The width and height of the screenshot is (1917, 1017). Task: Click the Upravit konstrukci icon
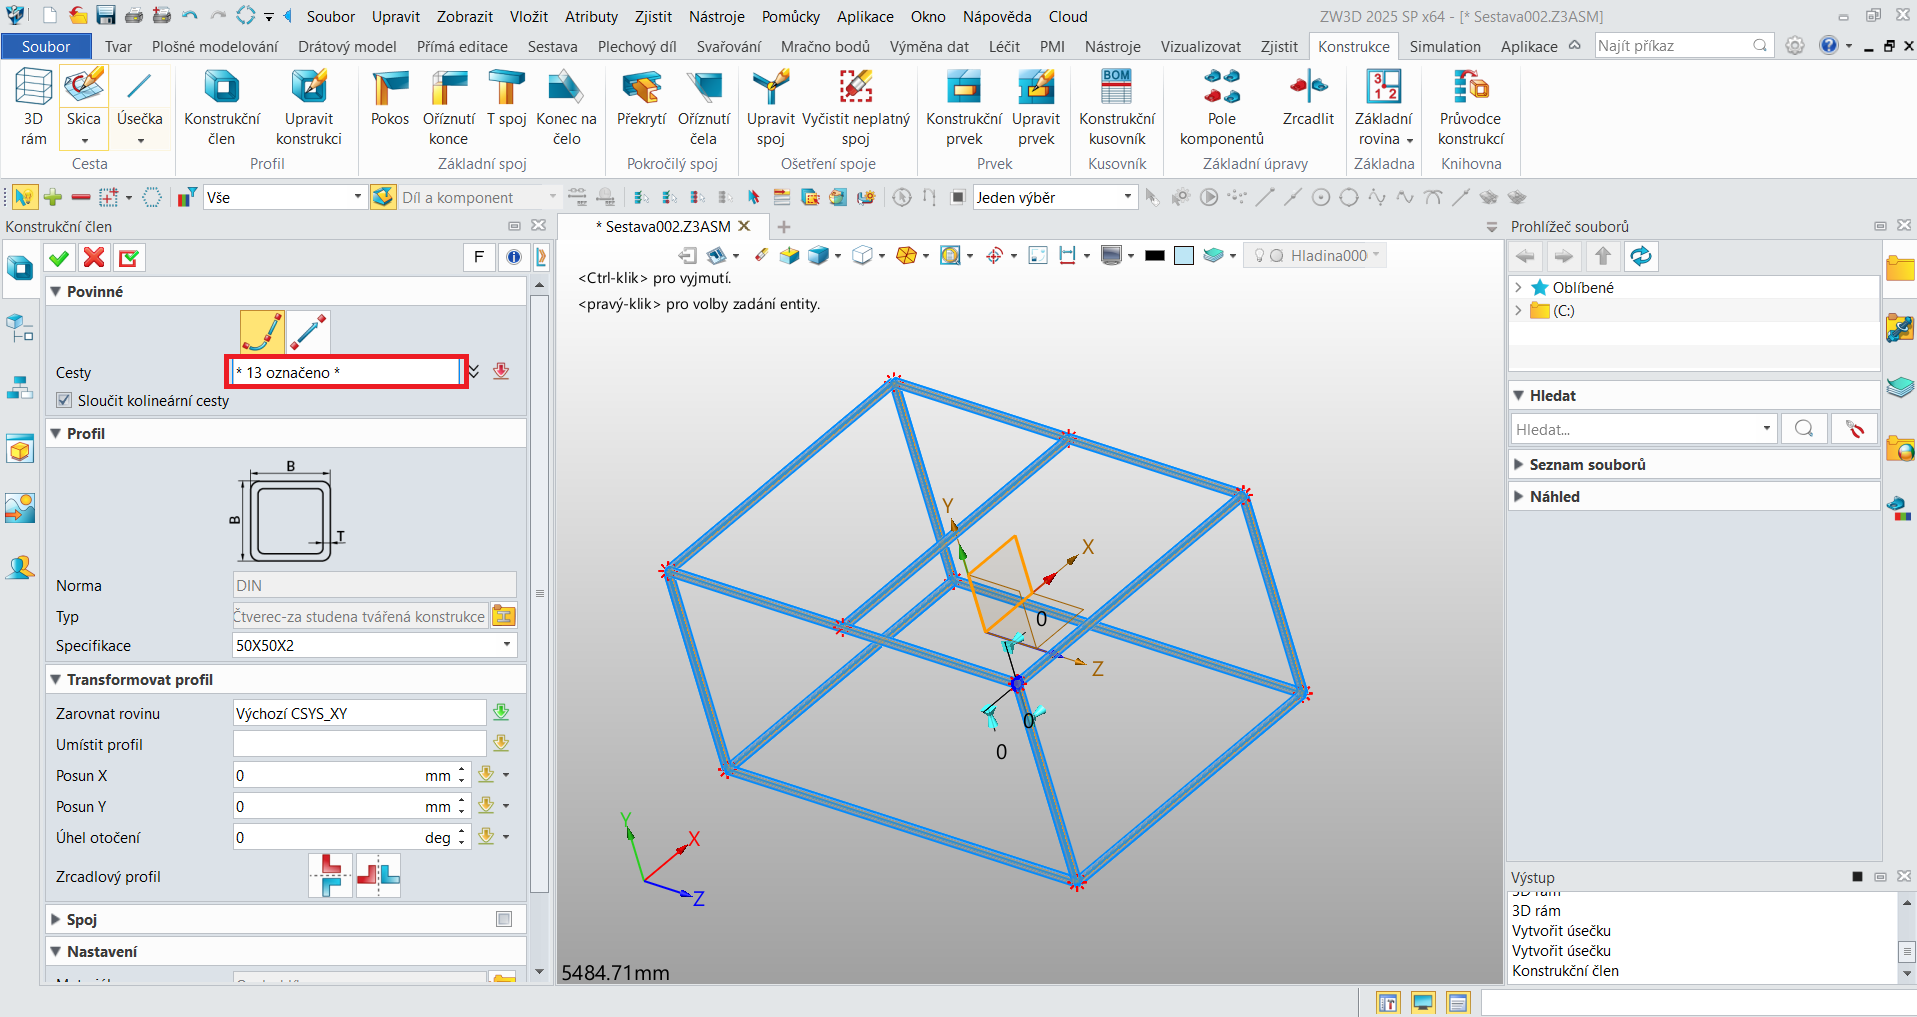point(309,87)
